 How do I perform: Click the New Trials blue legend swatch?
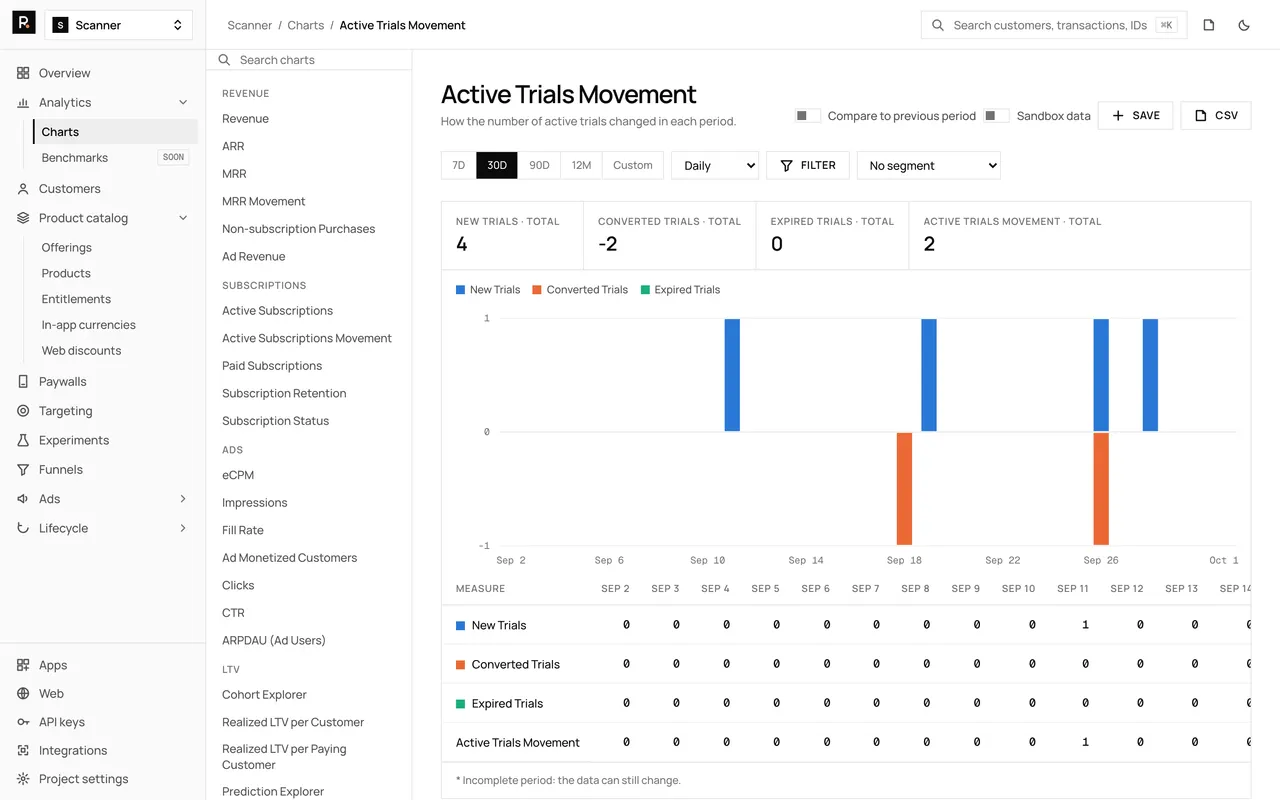click(x=461, y=290)
